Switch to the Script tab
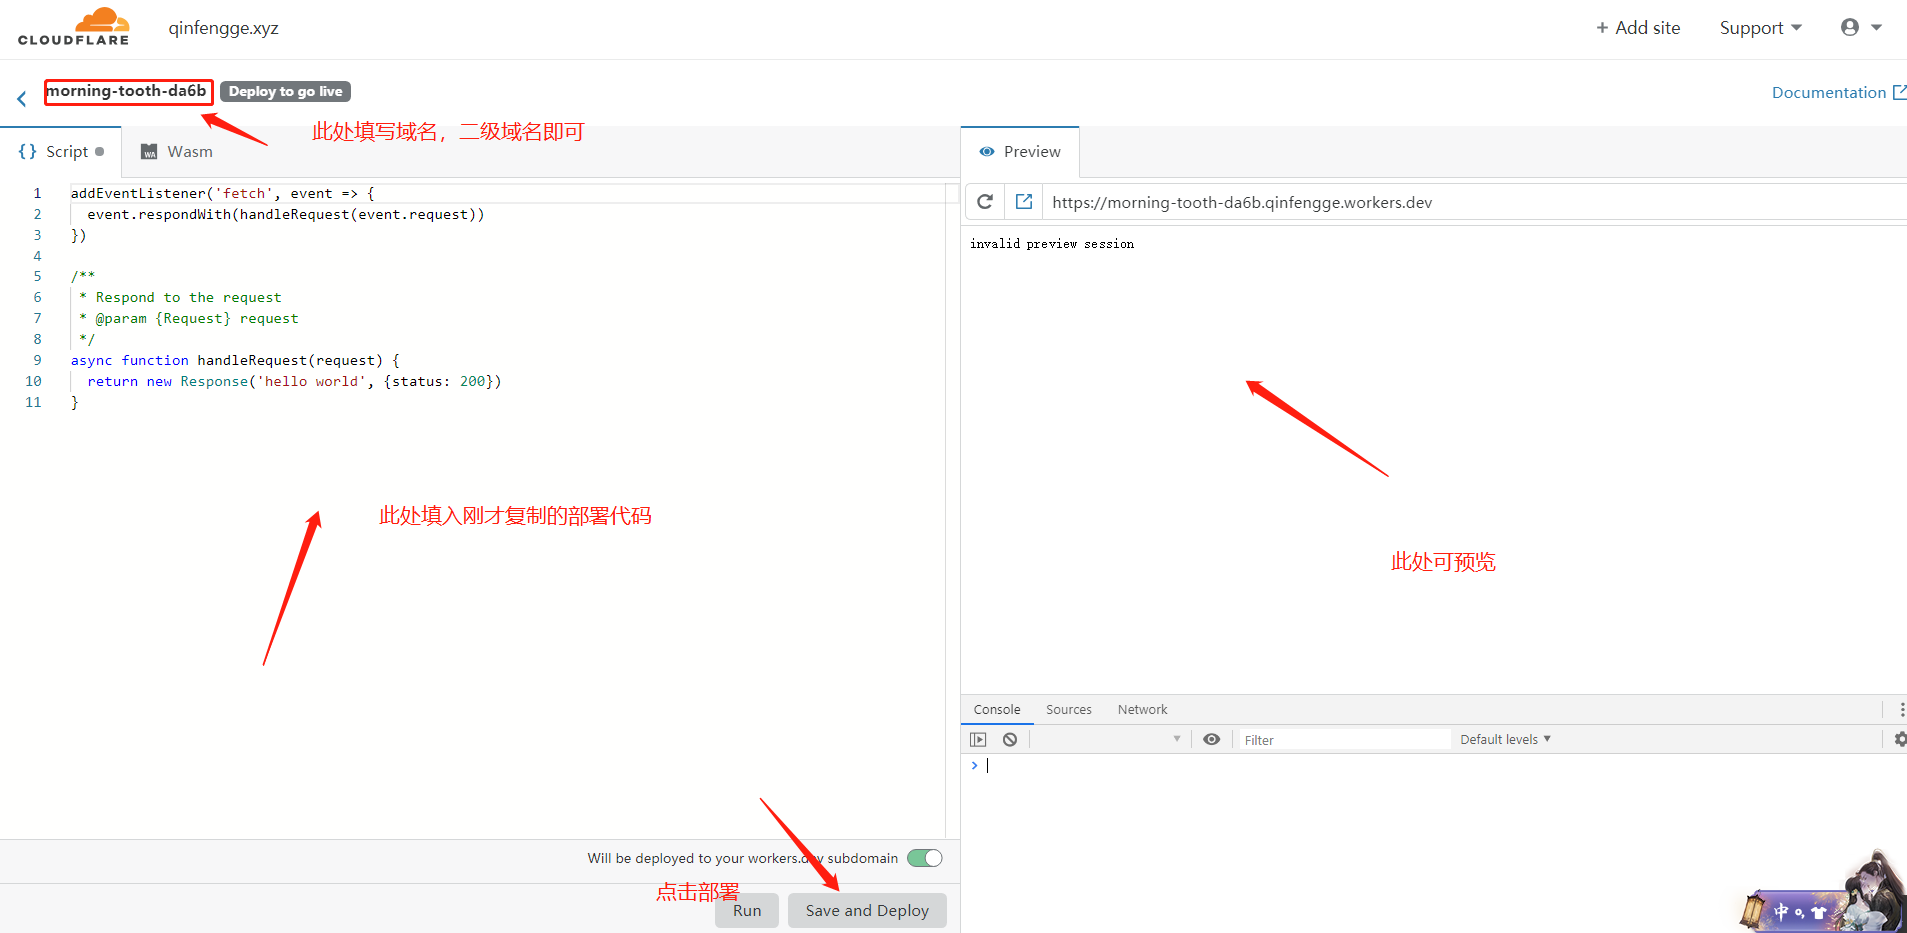This screenshot has width=1907, height=933. click(61, 152)
